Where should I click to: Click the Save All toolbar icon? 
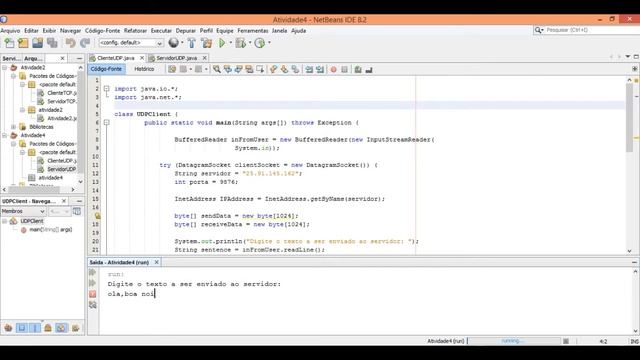coord(52,42)
